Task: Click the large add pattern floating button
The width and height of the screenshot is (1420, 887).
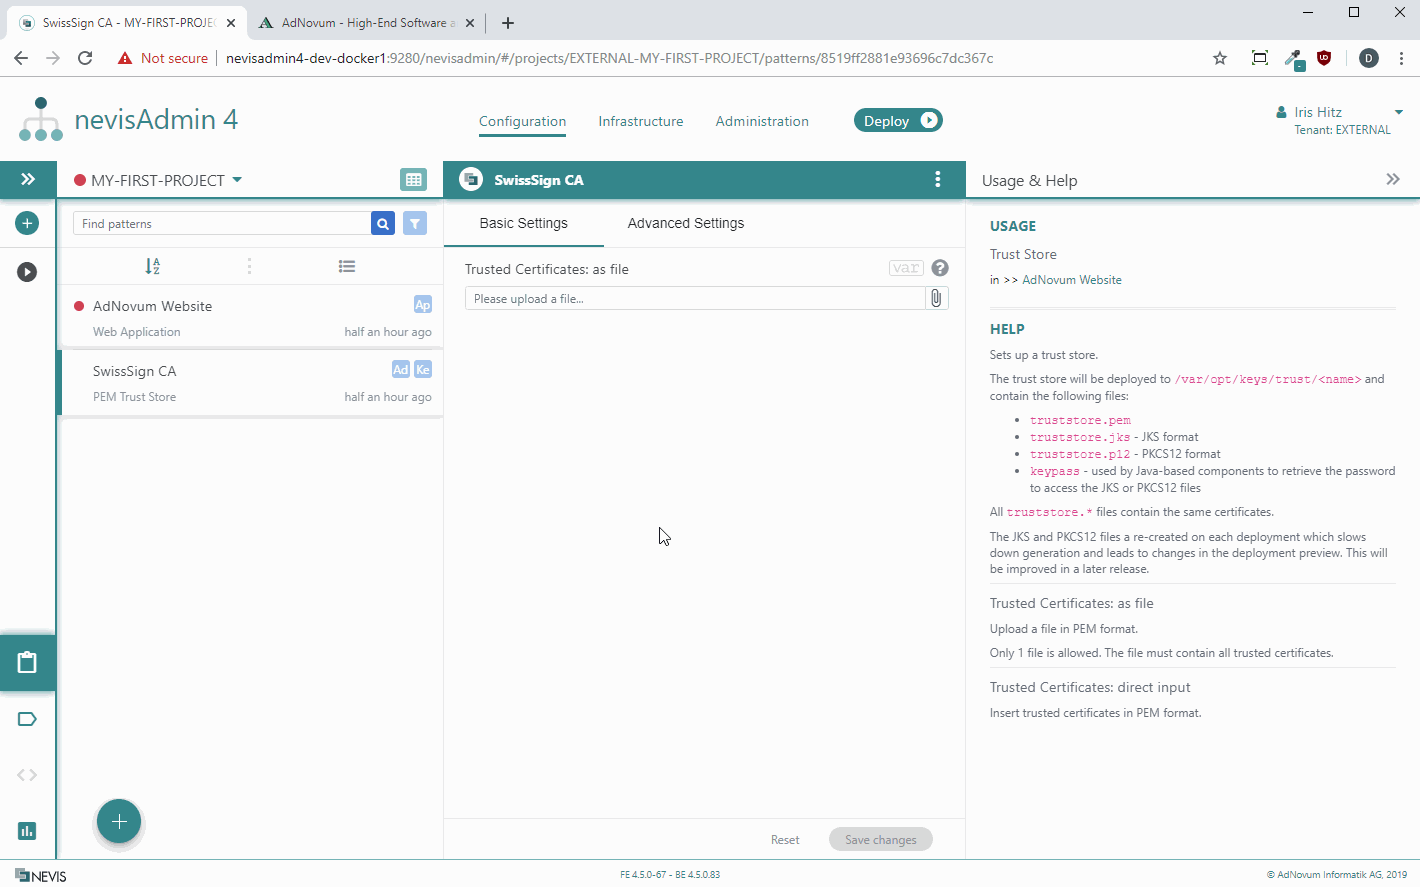Action: tap(119, 822)
